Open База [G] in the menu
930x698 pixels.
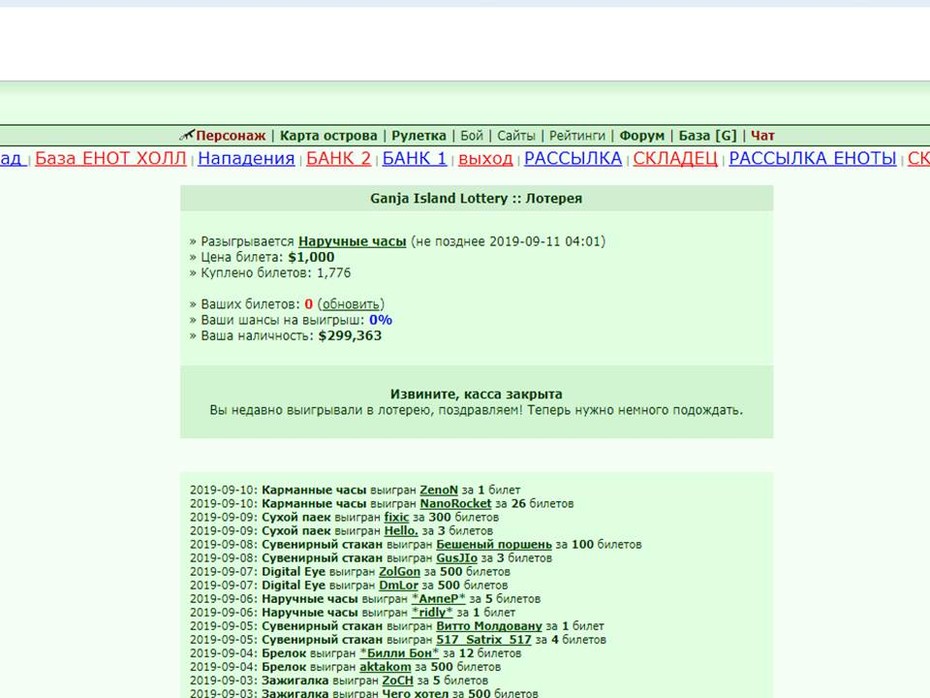(707, 136)
